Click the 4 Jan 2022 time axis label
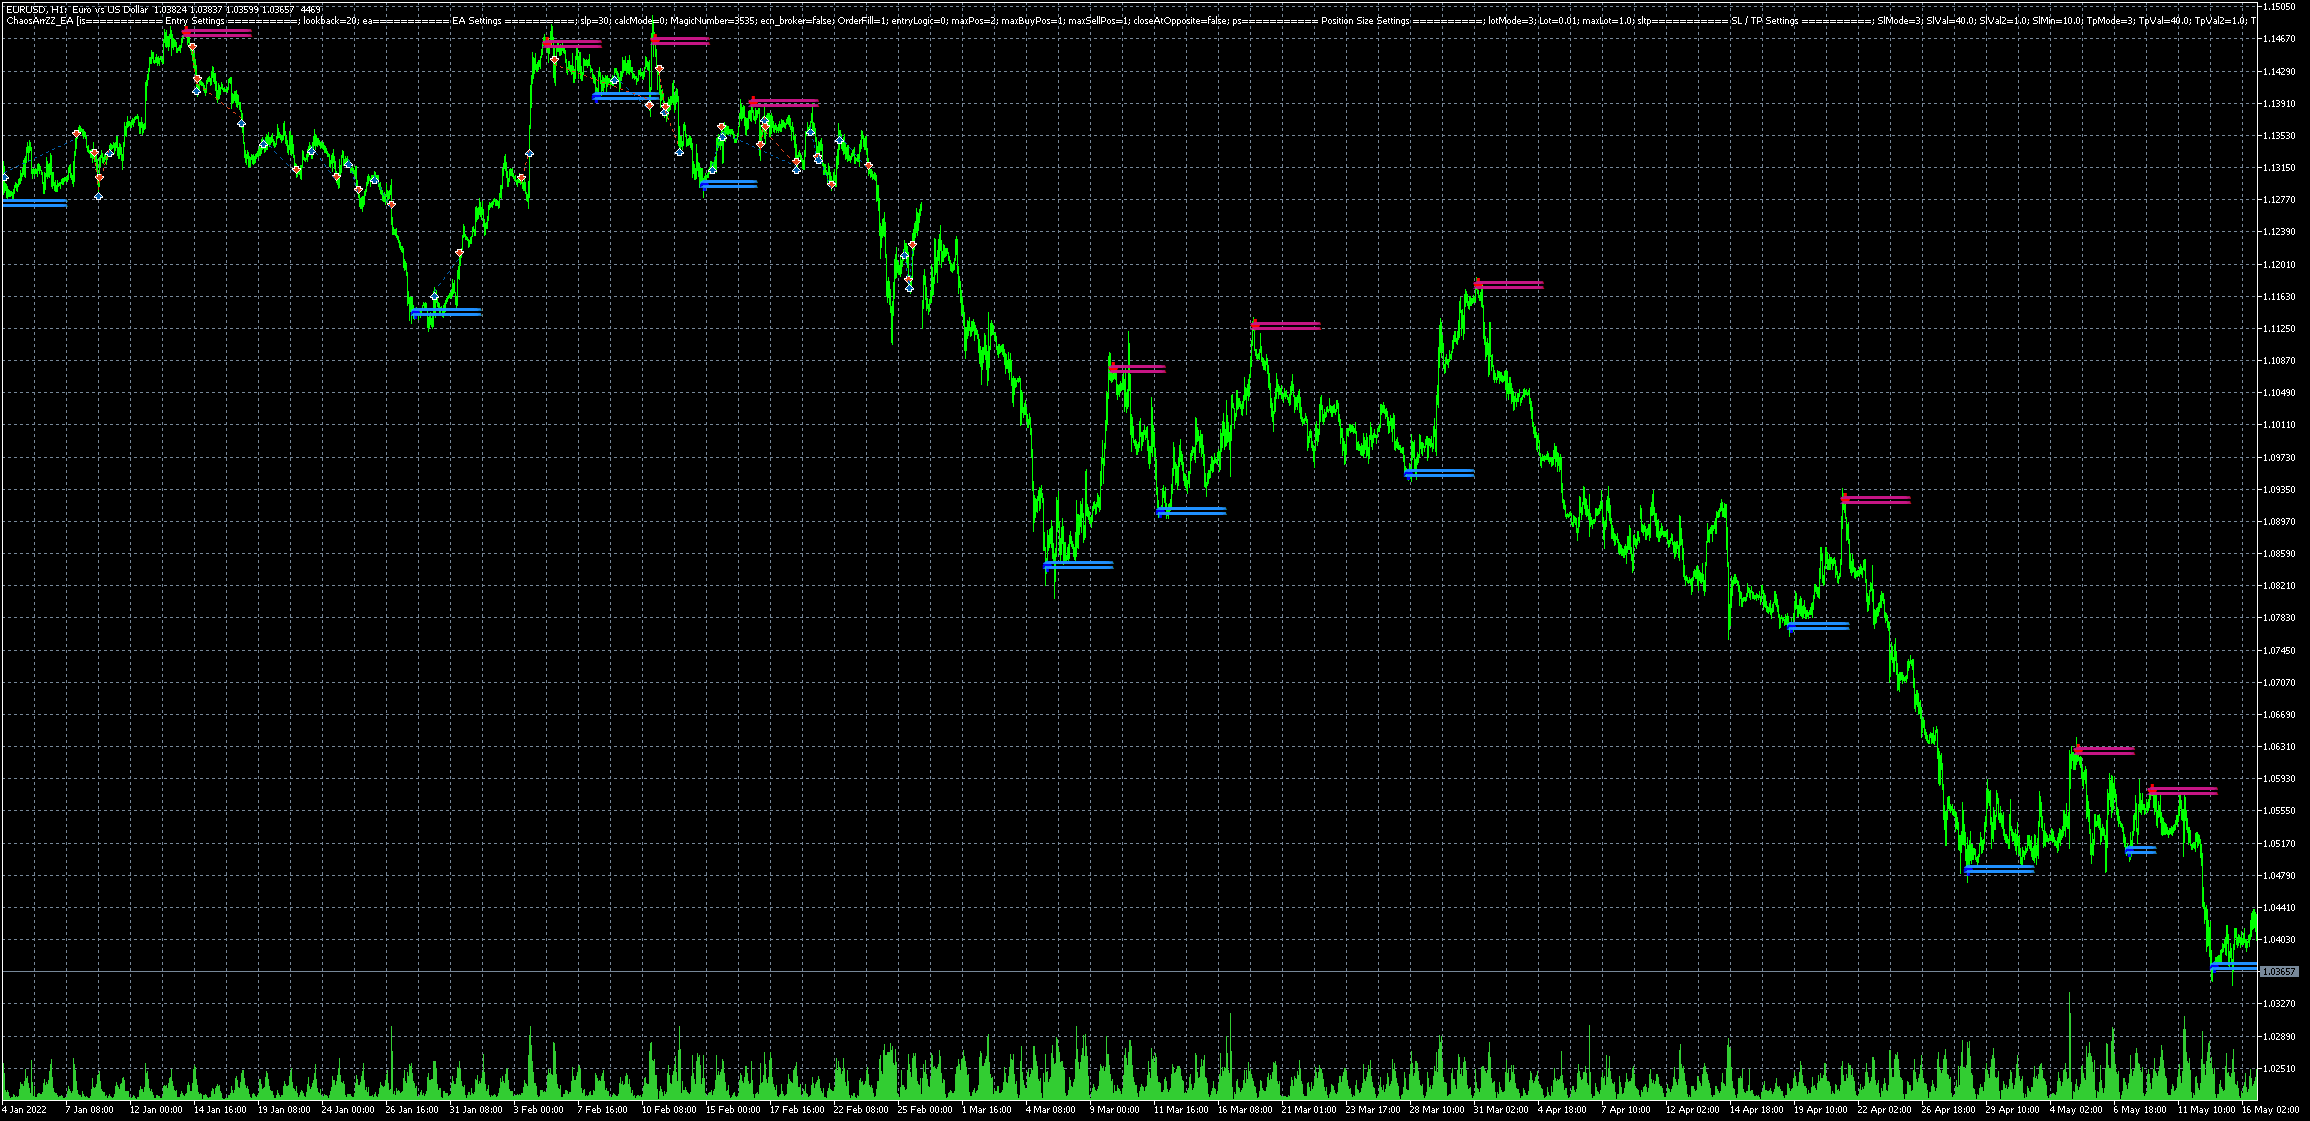The height and width of the screenshot is (1121, 2310). pyautogui.click(x=24, y=1109)
